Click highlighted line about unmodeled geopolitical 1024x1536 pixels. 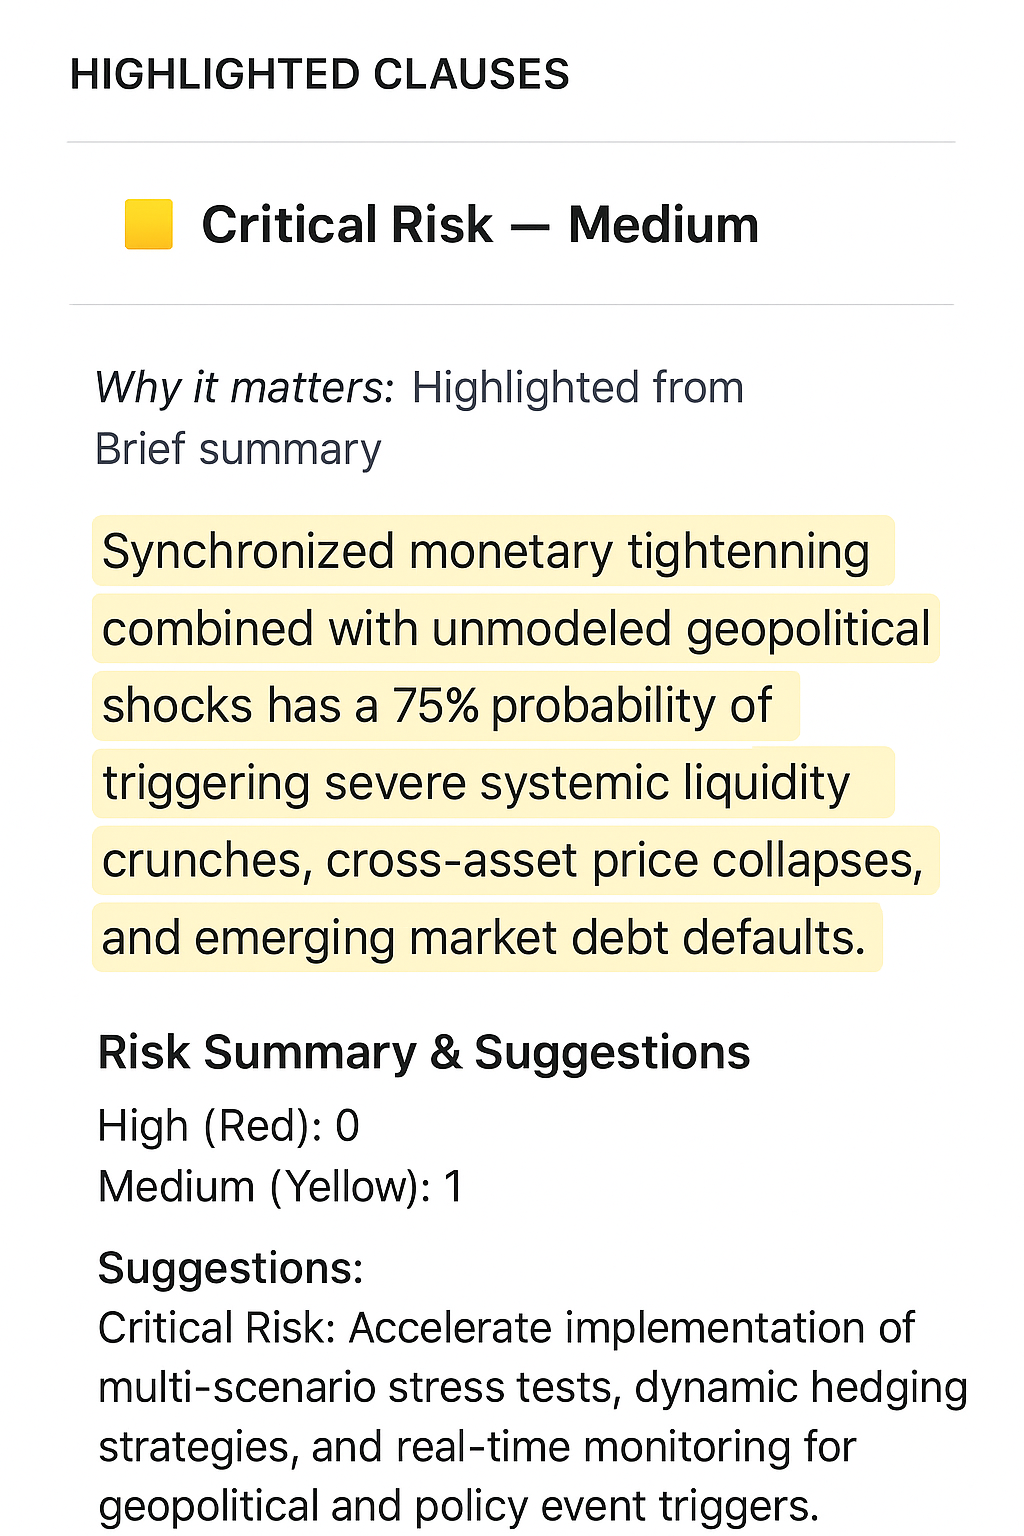coord(516,629)
